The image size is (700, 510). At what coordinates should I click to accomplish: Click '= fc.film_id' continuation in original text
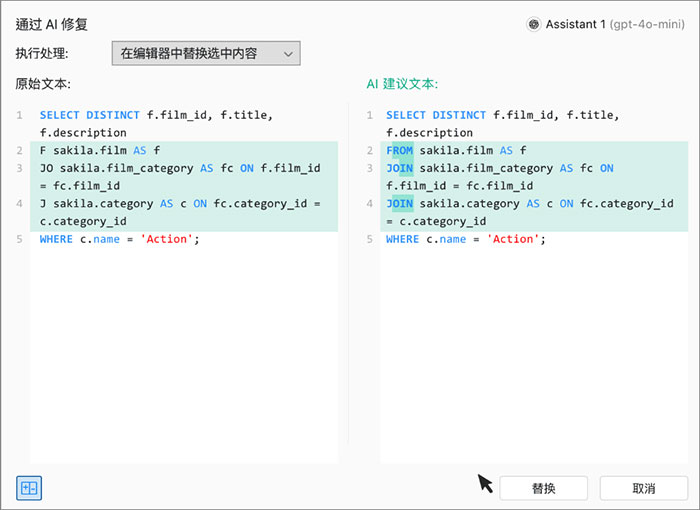pos(80,186)
